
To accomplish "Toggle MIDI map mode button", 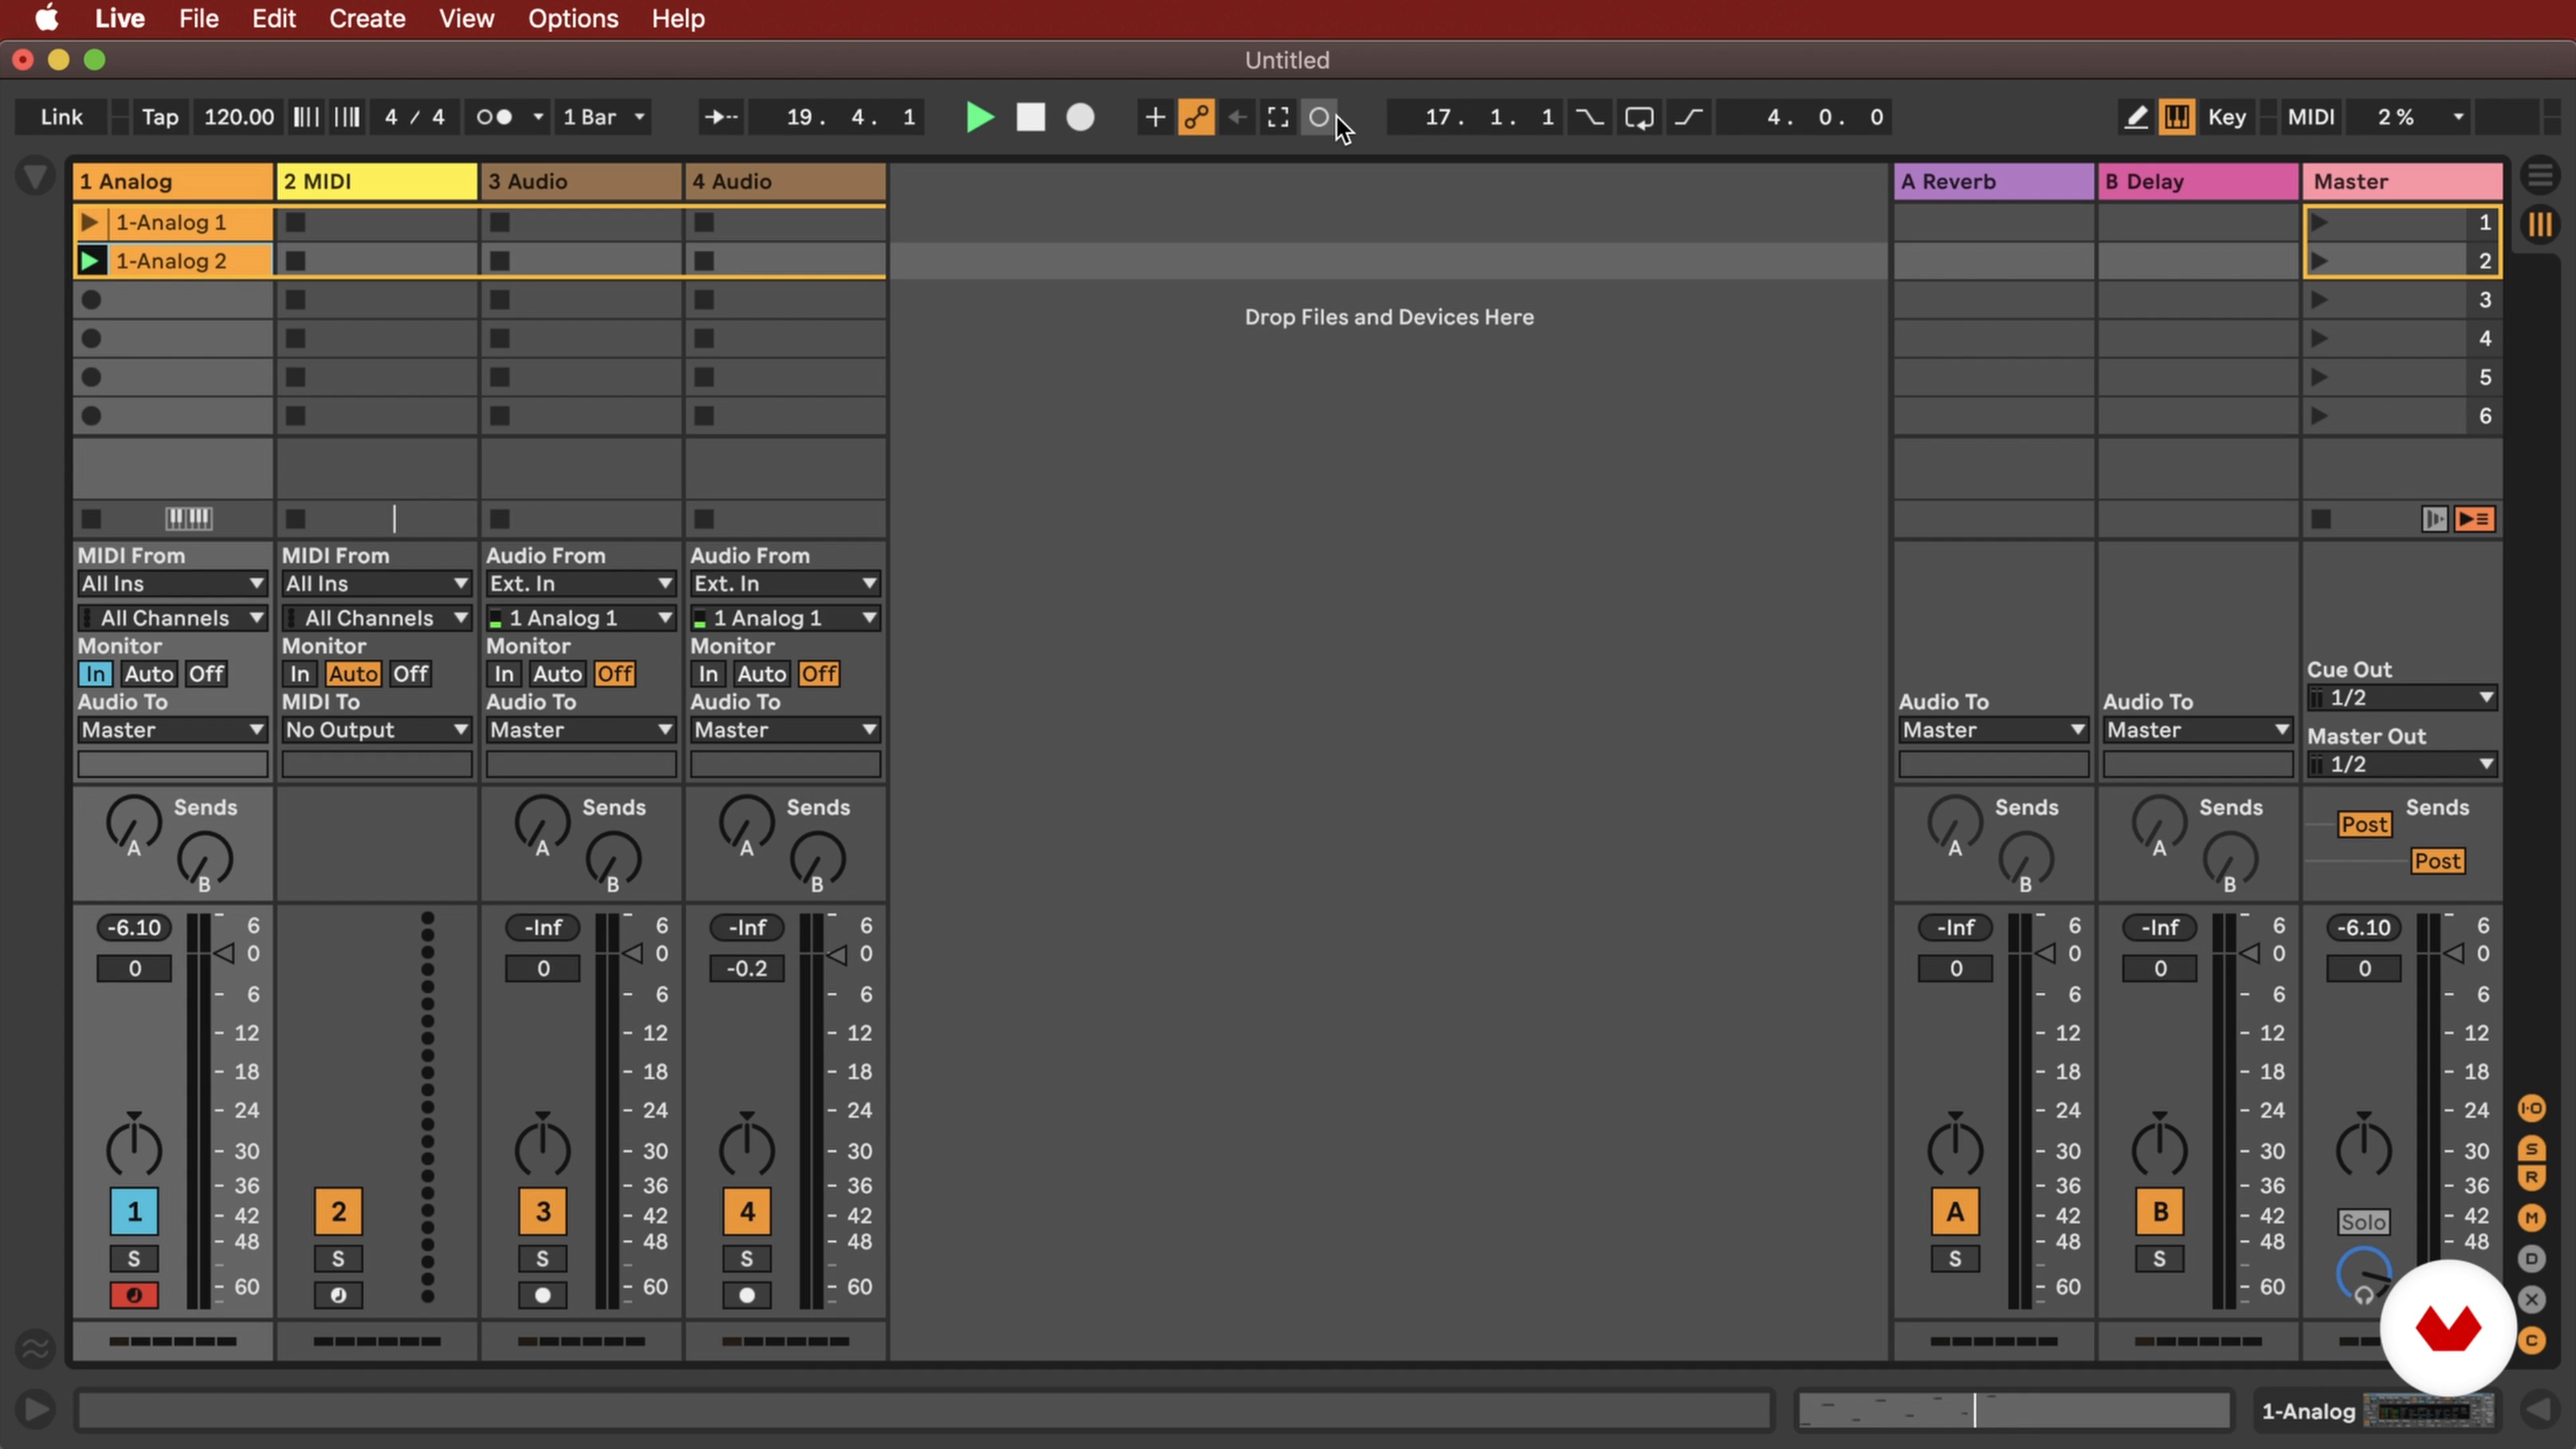I will point(2311,117).
